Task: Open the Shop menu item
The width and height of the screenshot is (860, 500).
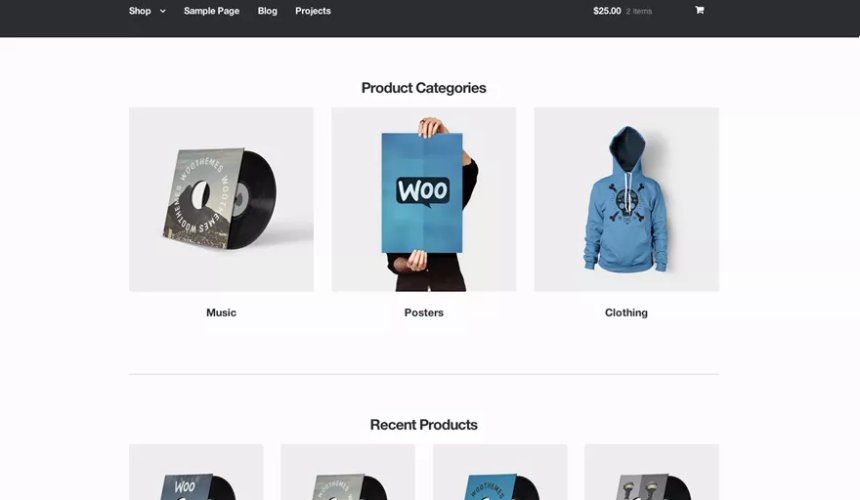Action: point(140,11)
